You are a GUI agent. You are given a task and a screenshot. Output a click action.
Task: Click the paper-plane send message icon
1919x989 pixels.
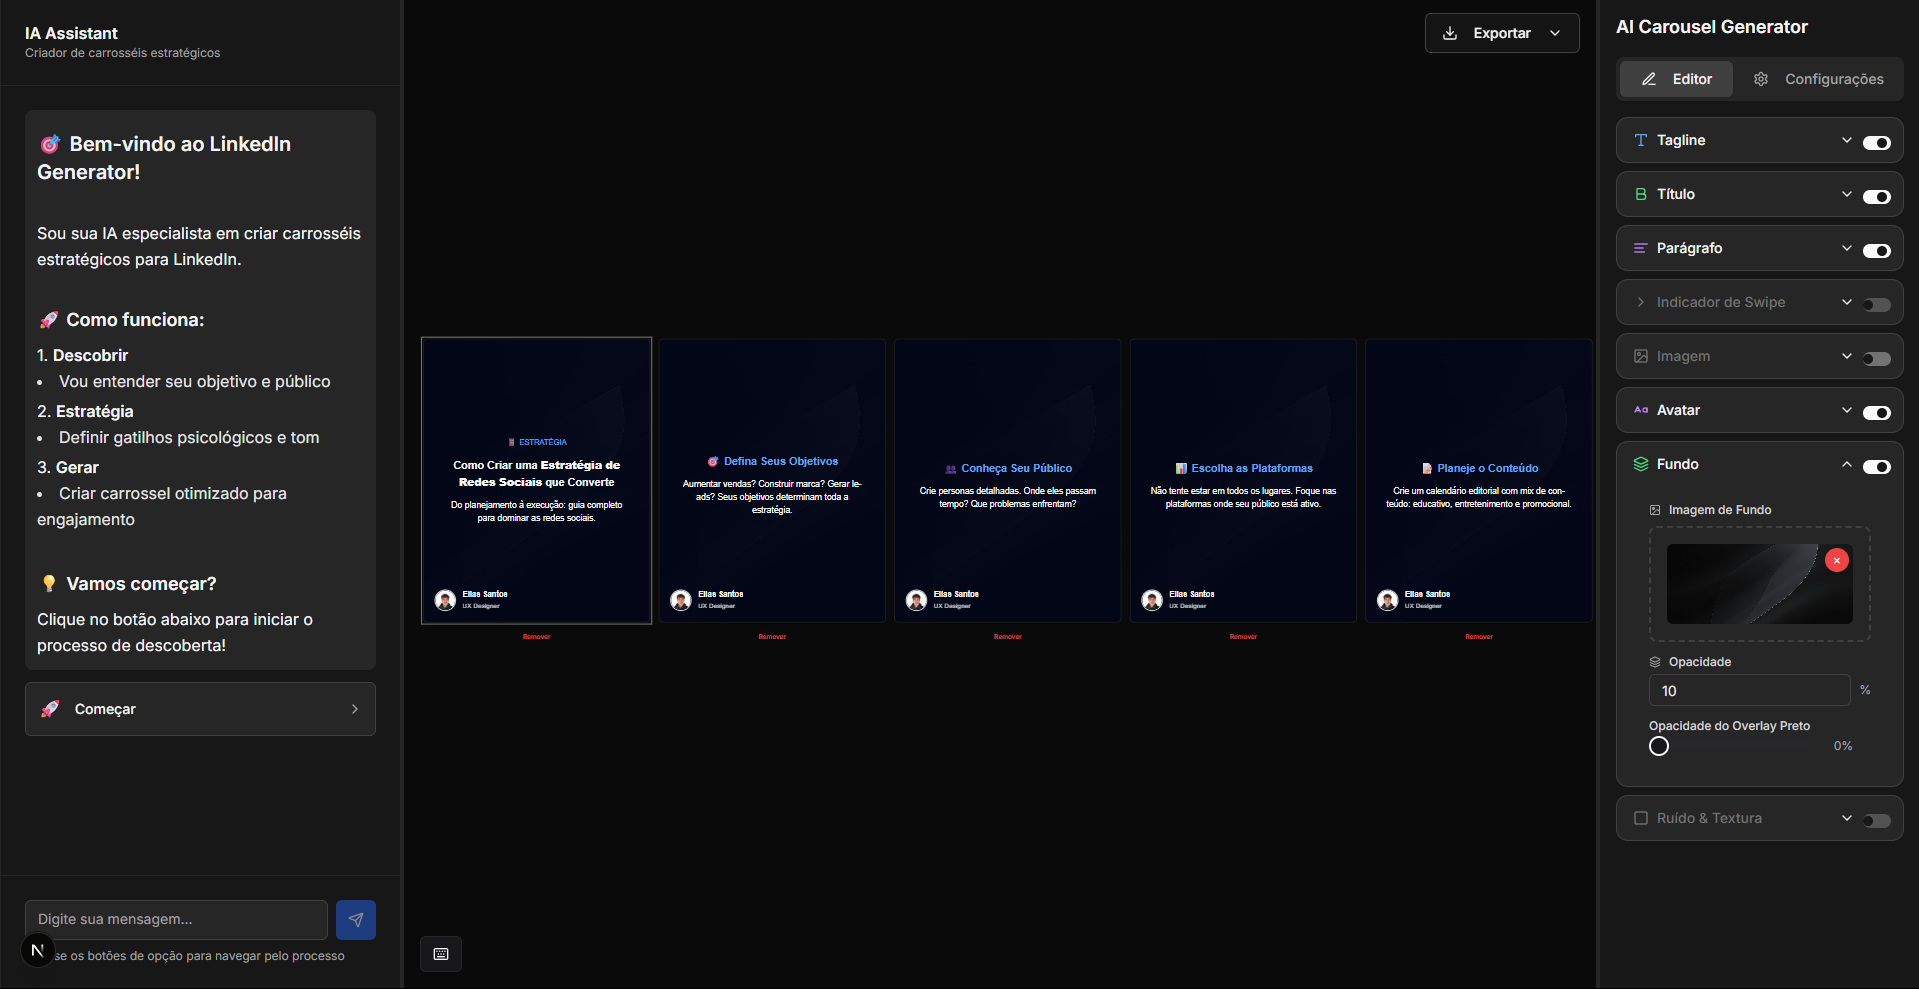click(x=355, y=920)
